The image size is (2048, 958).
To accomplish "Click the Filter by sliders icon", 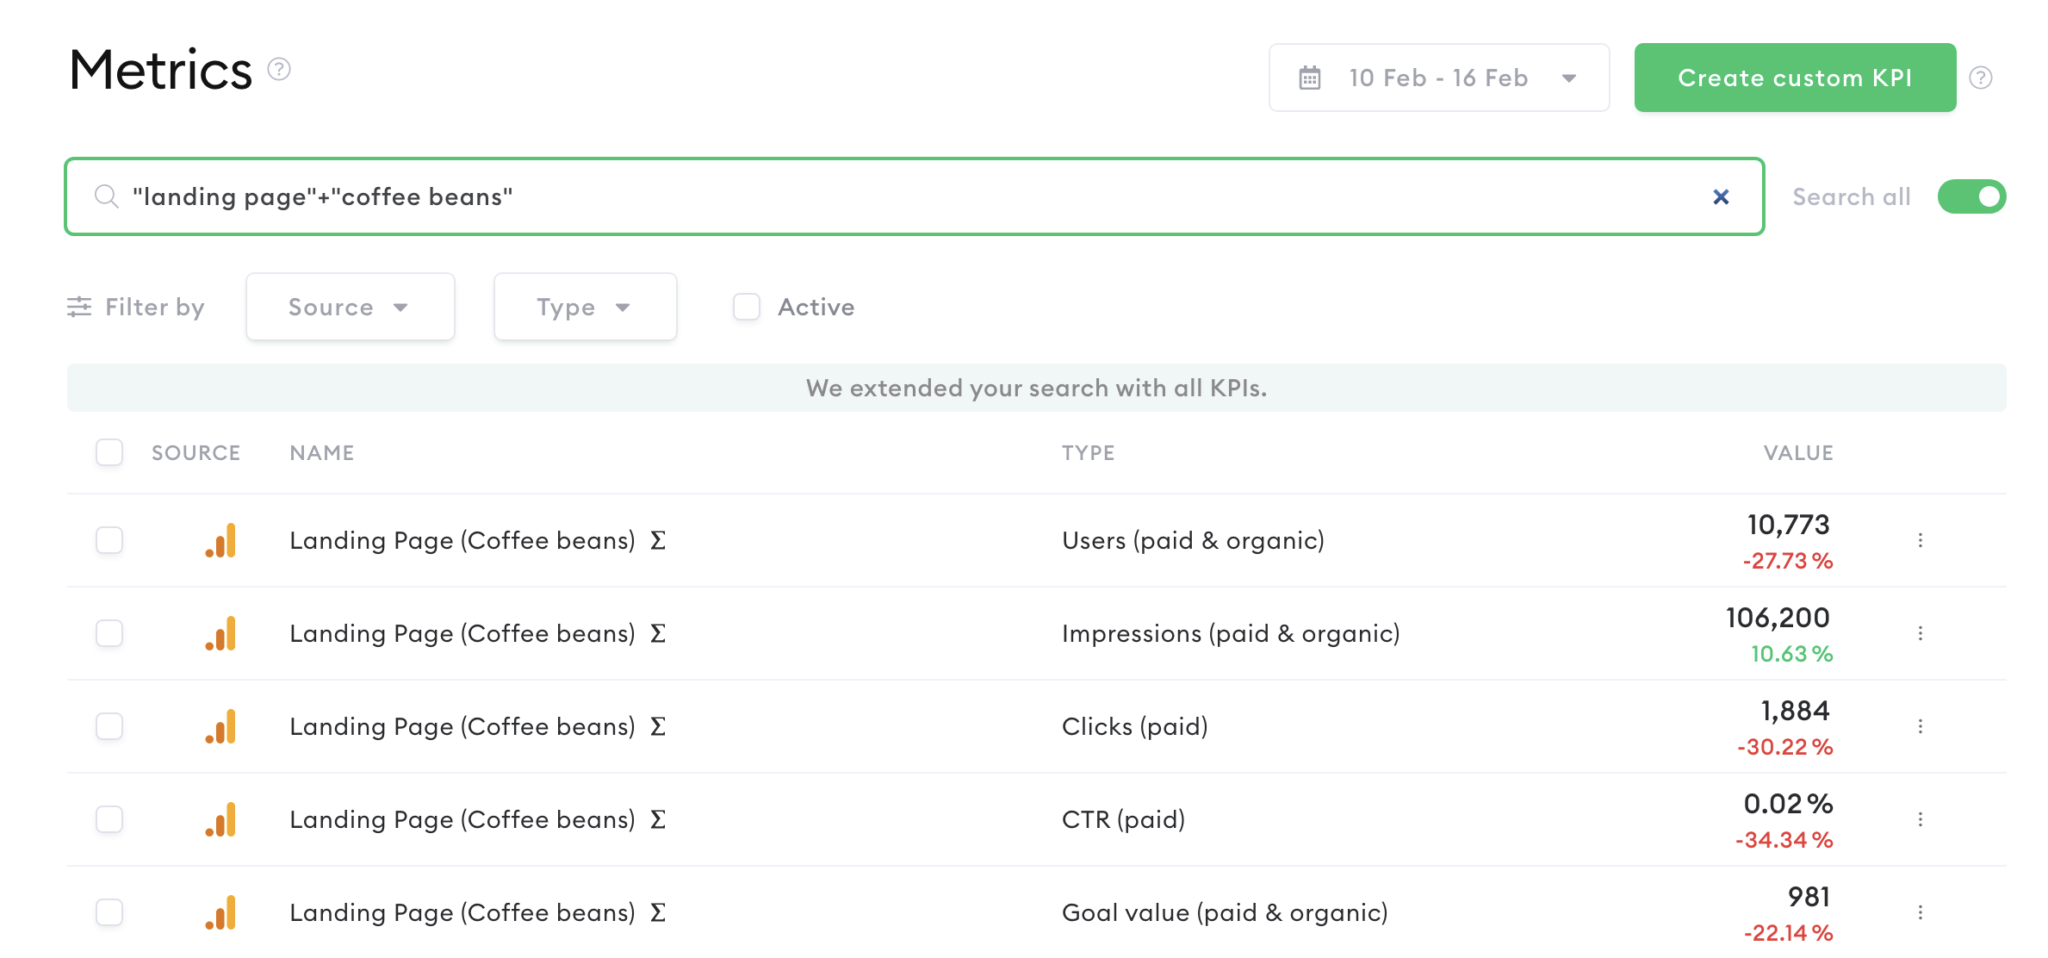I will (x=81, y=307).
